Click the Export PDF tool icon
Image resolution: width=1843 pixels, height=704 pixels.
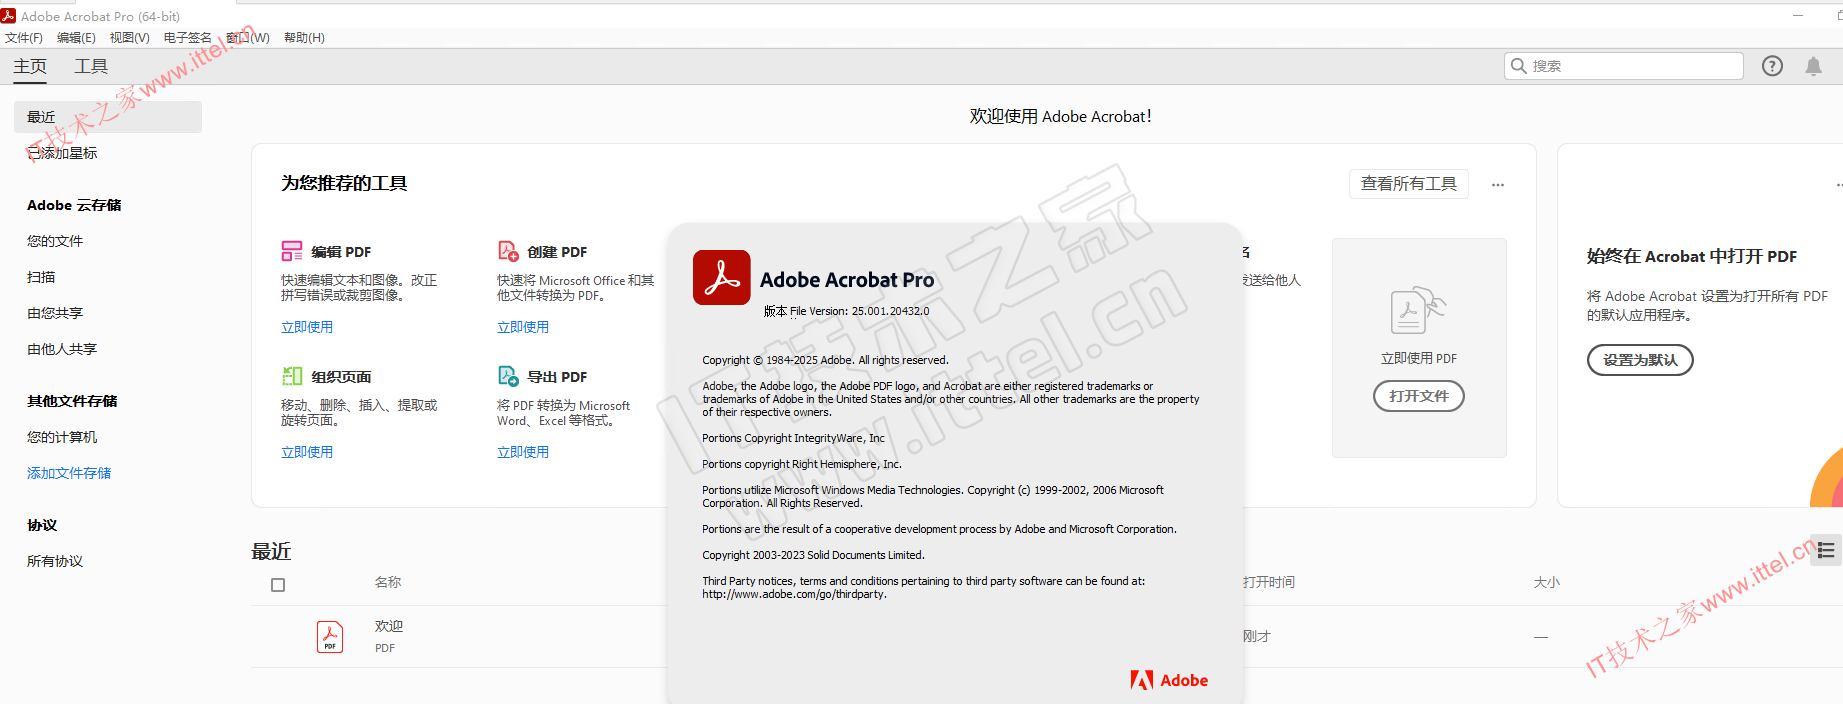point(508,376)
